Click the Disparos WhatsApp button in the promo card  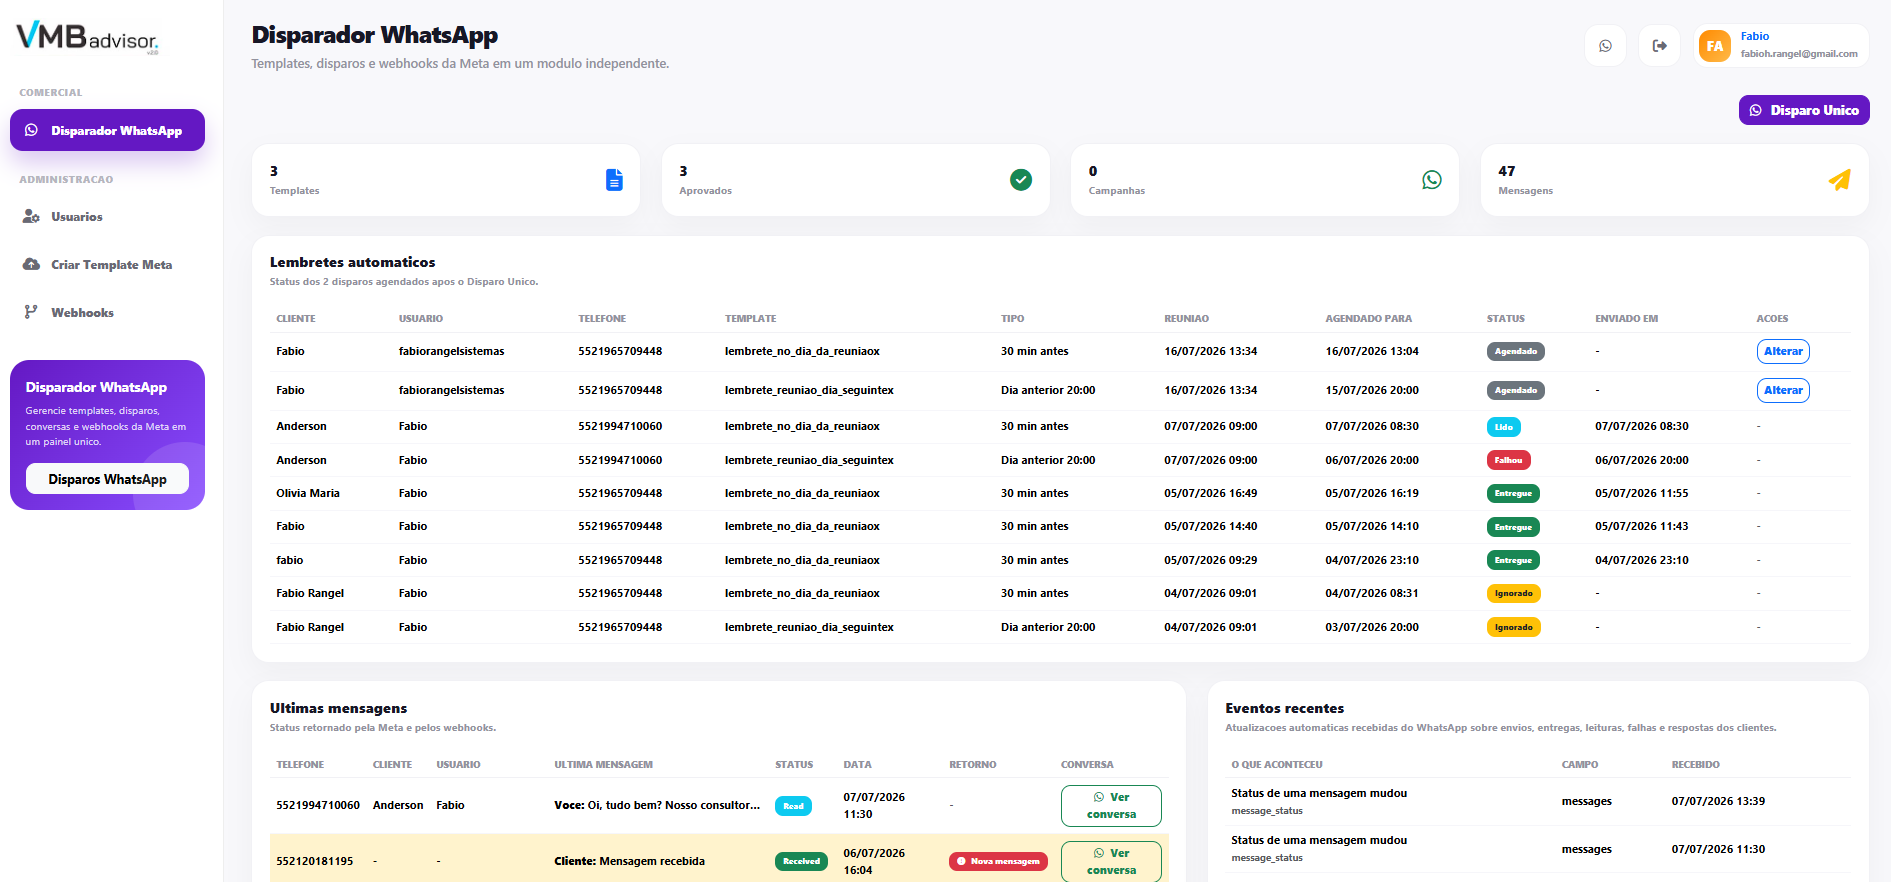tap(107, 479)
